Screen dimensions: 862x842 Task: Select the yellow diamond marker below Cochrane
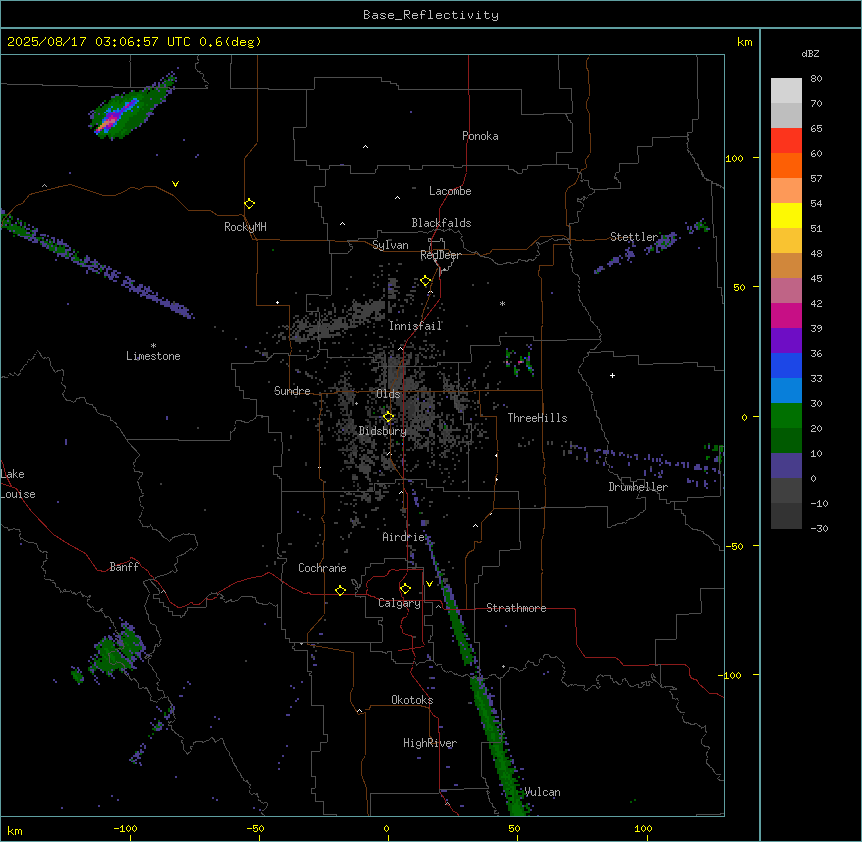click(x=340, y=590)
